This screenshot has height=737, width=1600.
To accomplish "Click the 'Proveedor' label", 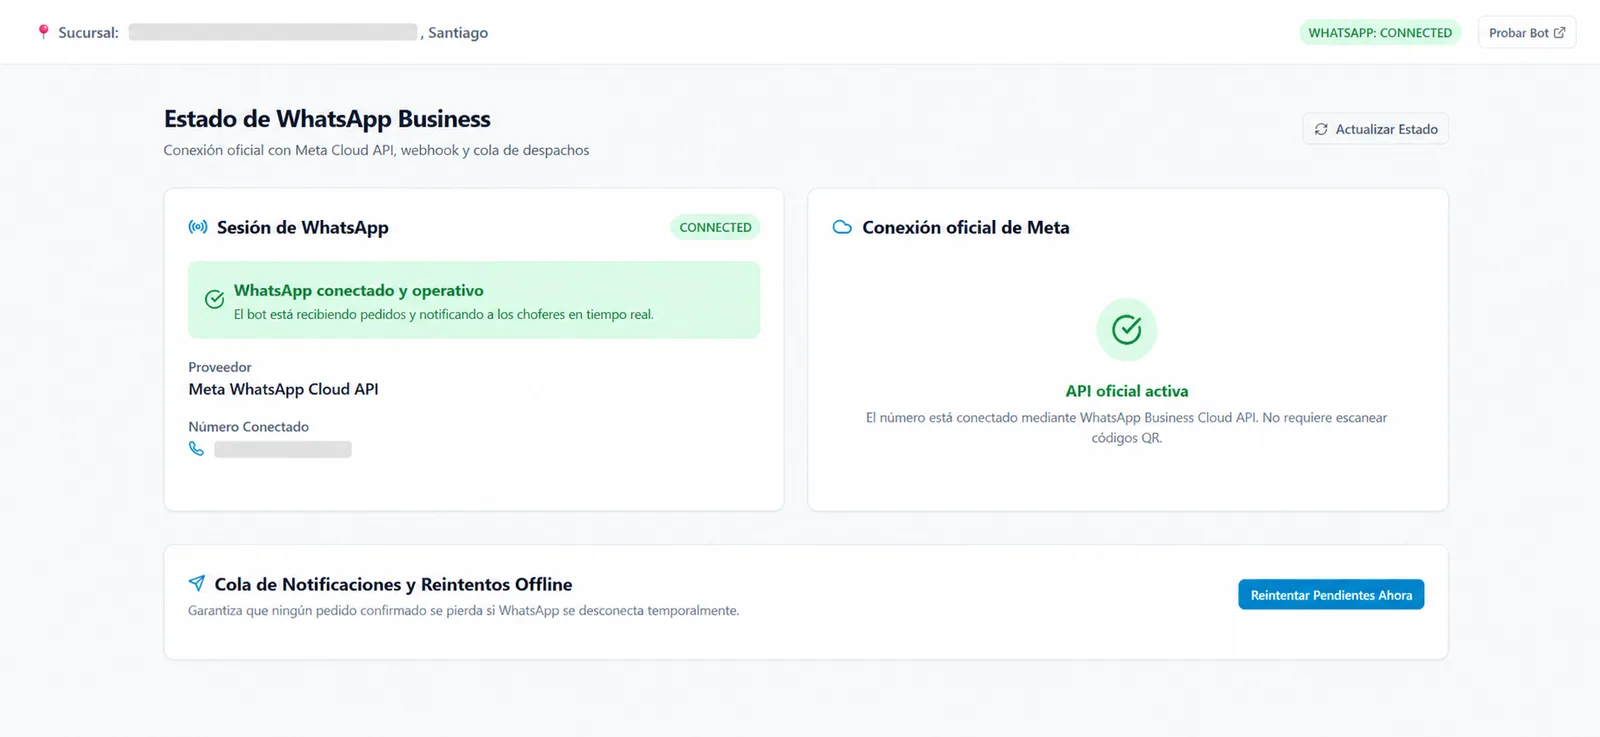I will pyautogui.click(x=220, y=367).
